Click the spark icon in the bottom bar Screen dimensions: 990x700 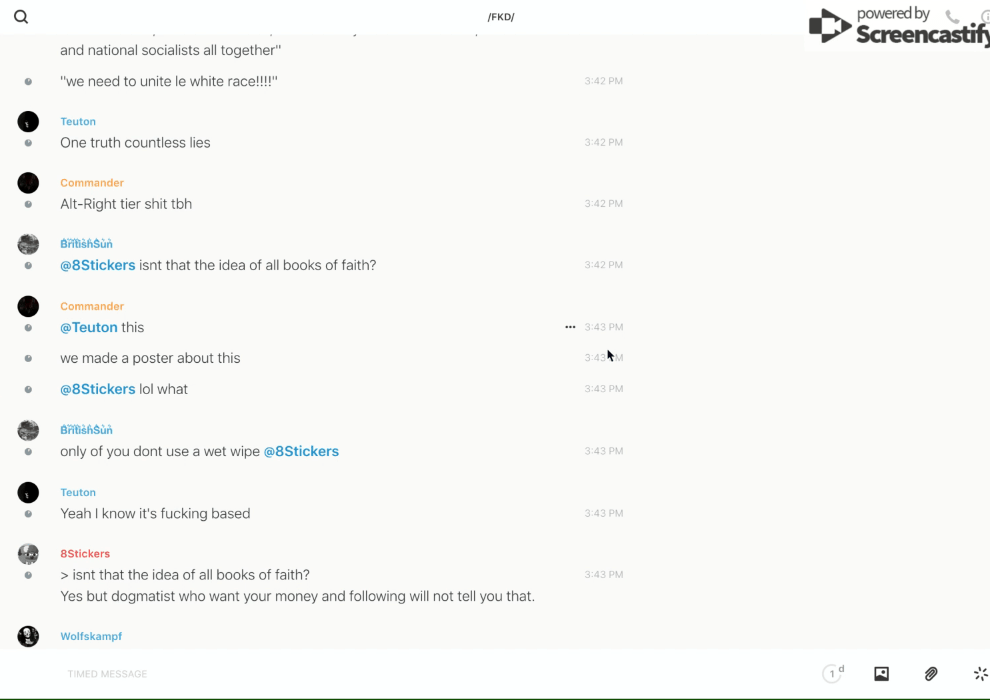980,674
